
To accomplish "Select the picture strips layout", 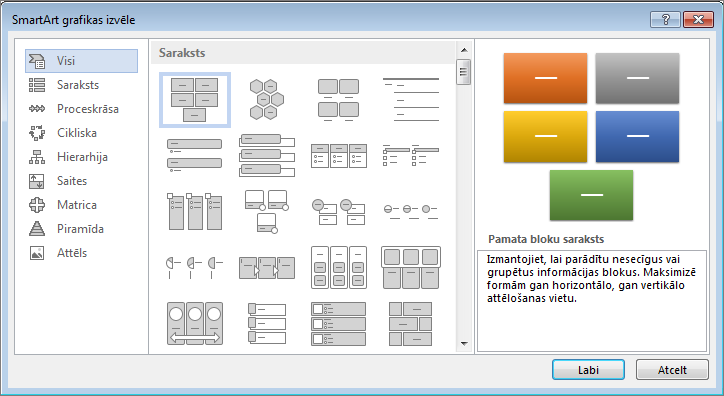I will click(x=266, y=324).
